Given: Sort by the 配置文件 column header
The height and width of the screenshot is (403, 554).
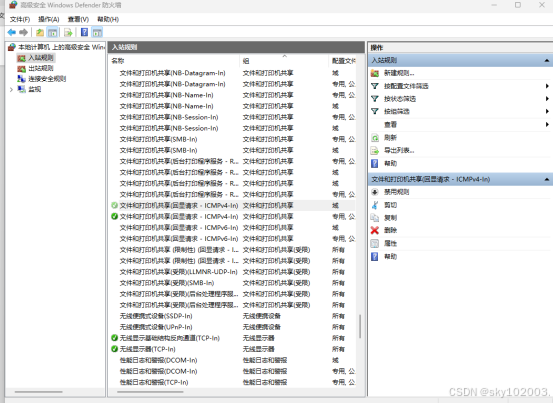Looking at the screenshot, I should point(343,61).
